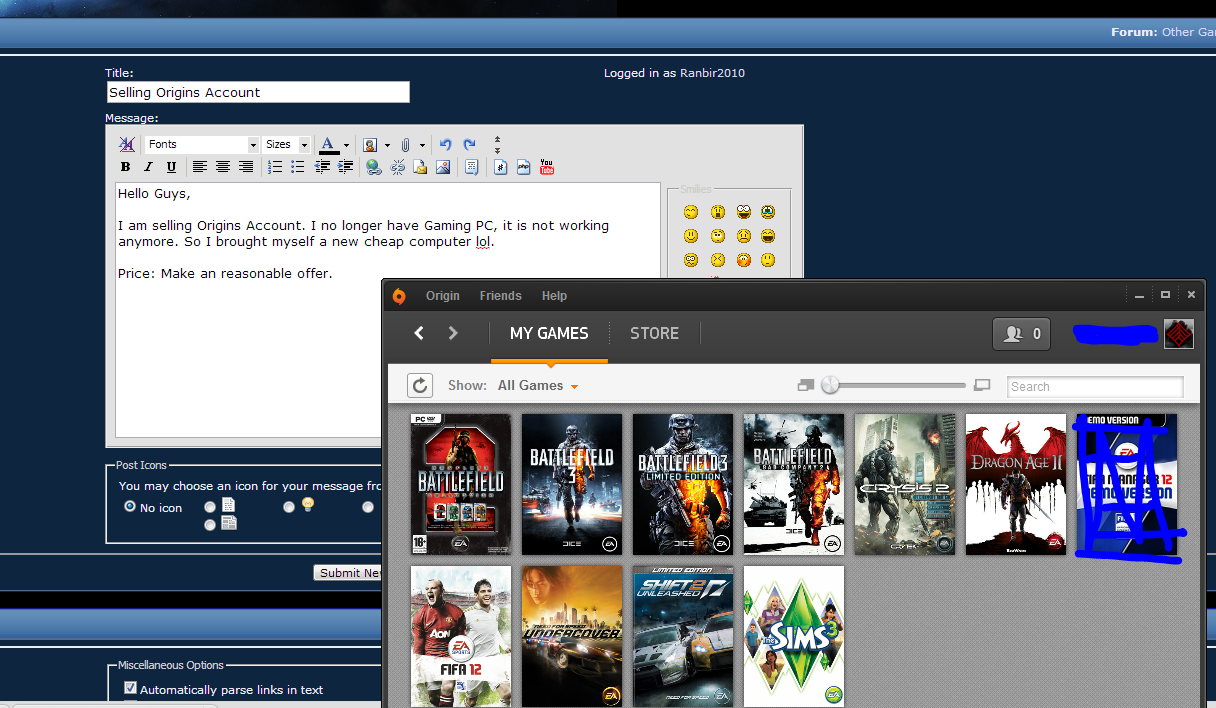Viewport: 1216px width, 708px height.
Task: Go back in Origin navigation
Action: (x=420, y=333)
